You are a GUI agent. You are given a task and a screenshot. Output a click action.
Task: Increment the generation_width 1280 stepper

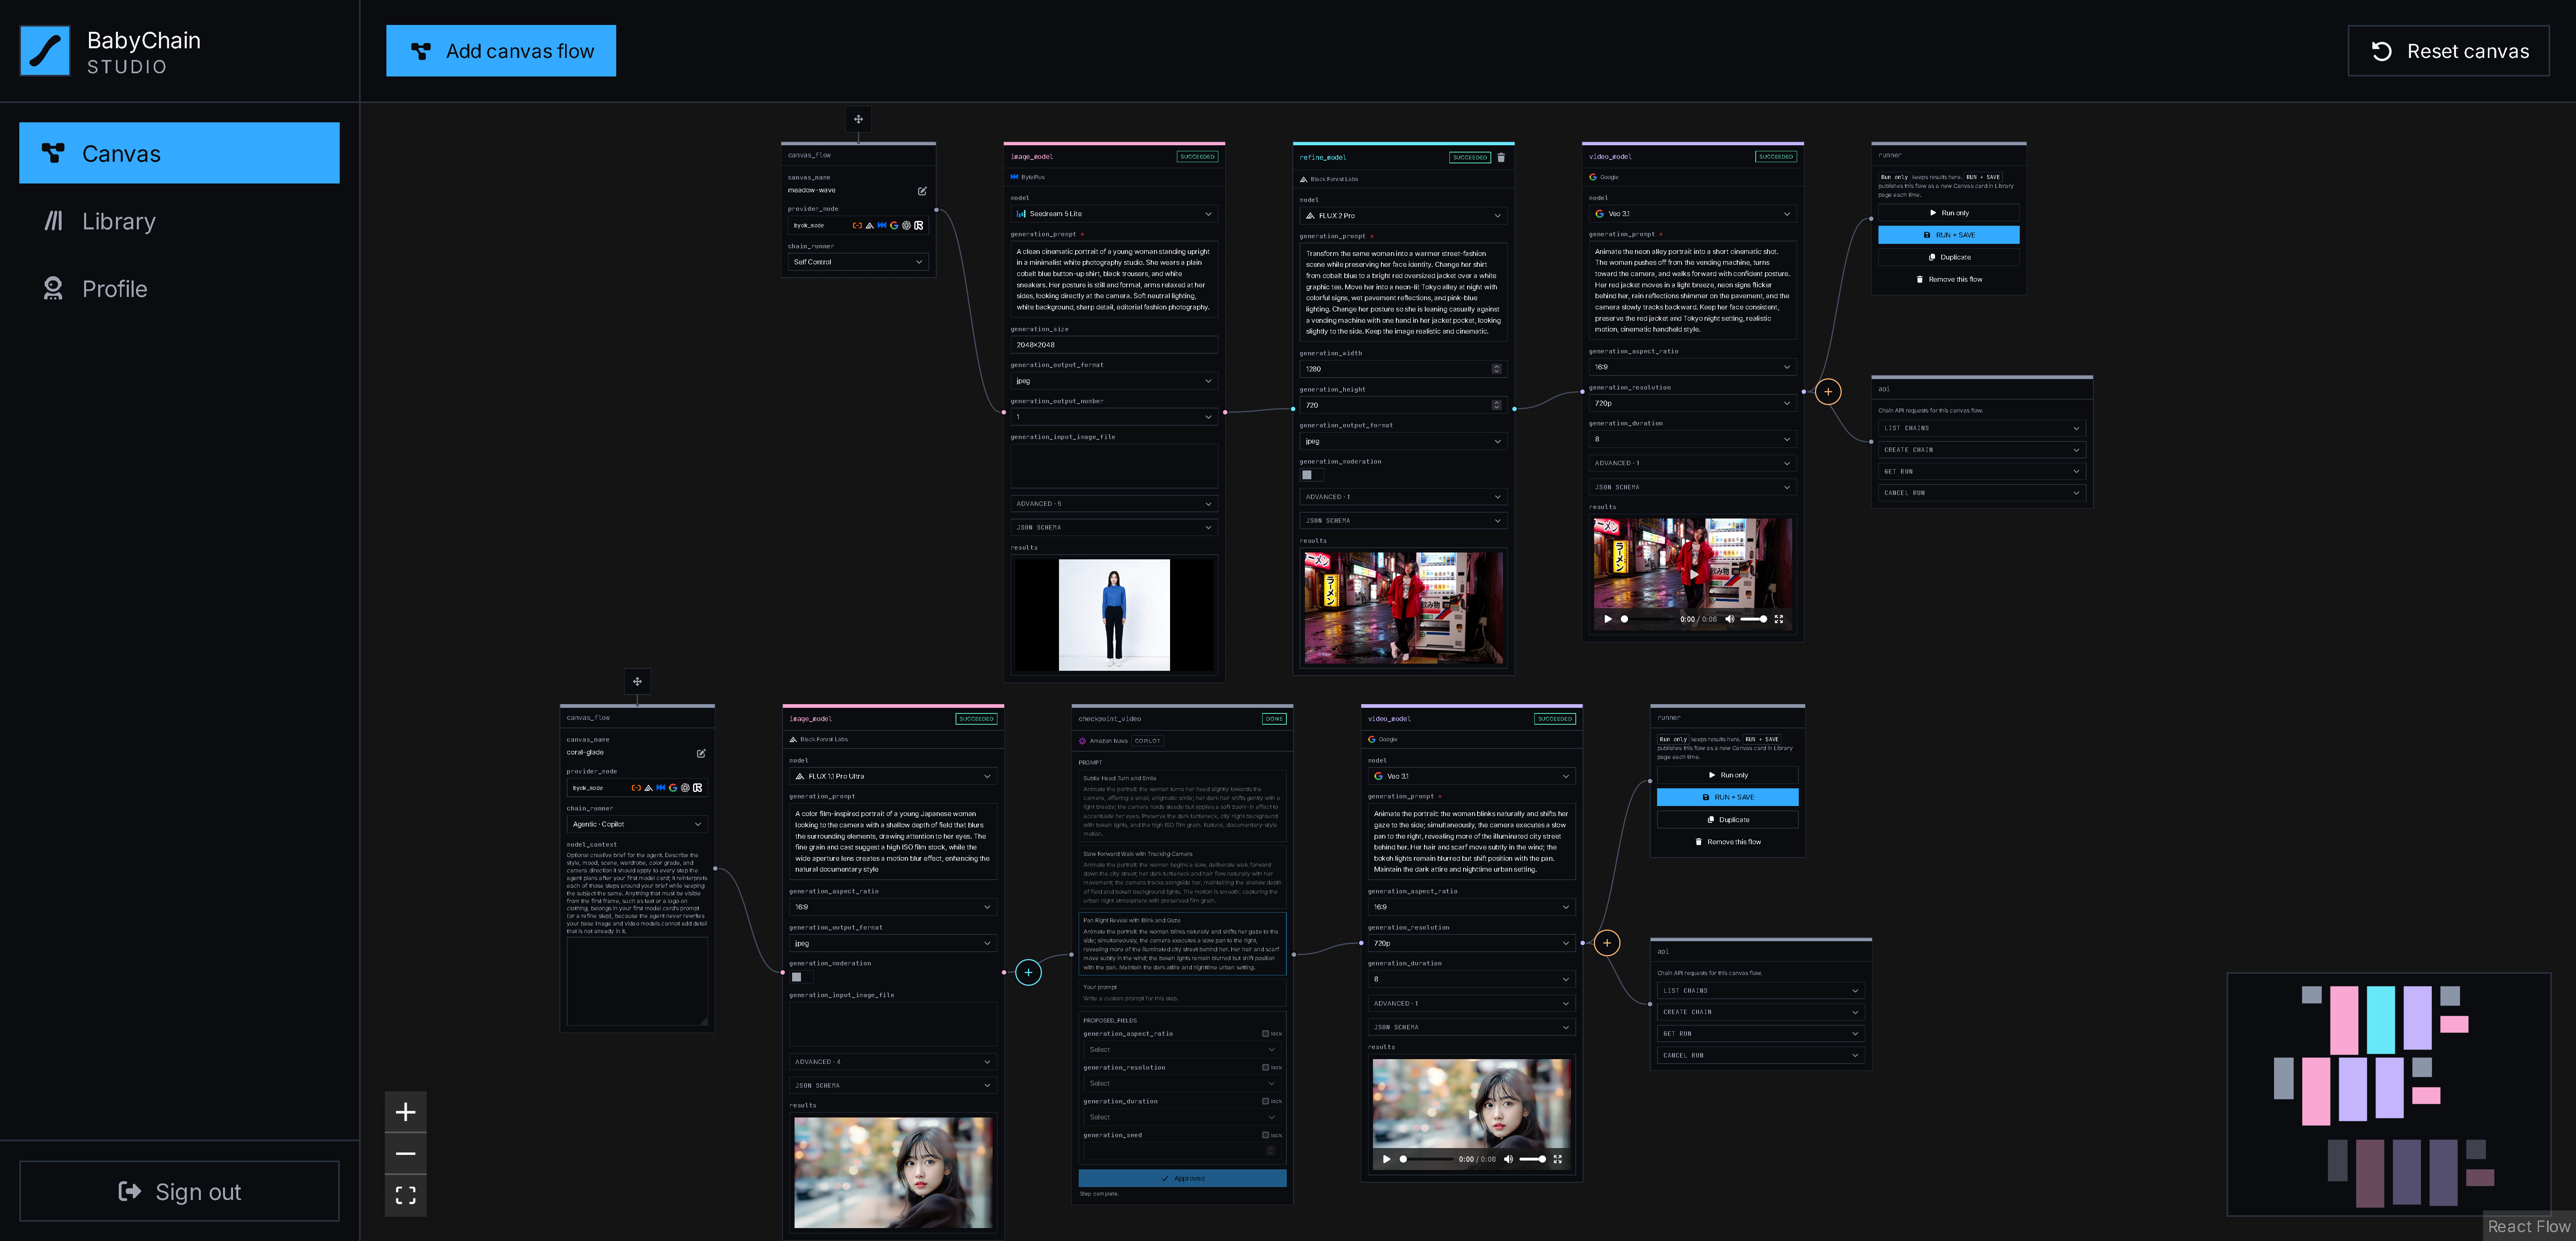point(1497,367)
